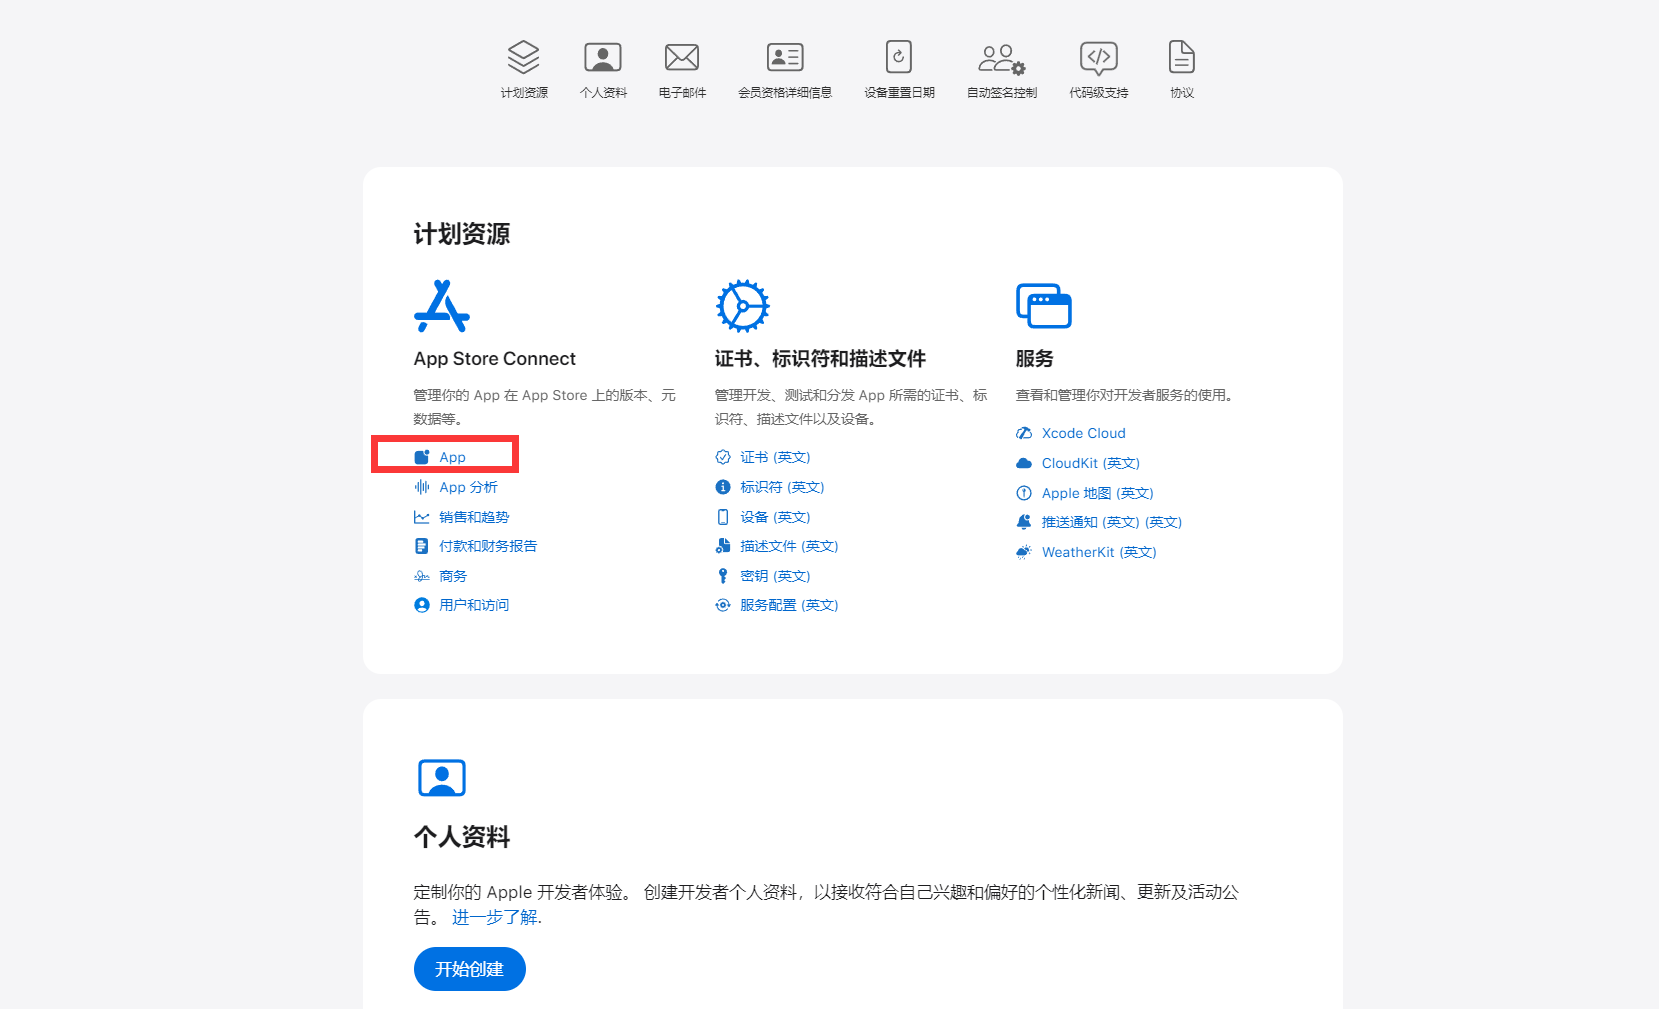1659x1009 pixels.
Task: Click the checkmark seal icon beside 证书
Action: [x=723, y=457]
